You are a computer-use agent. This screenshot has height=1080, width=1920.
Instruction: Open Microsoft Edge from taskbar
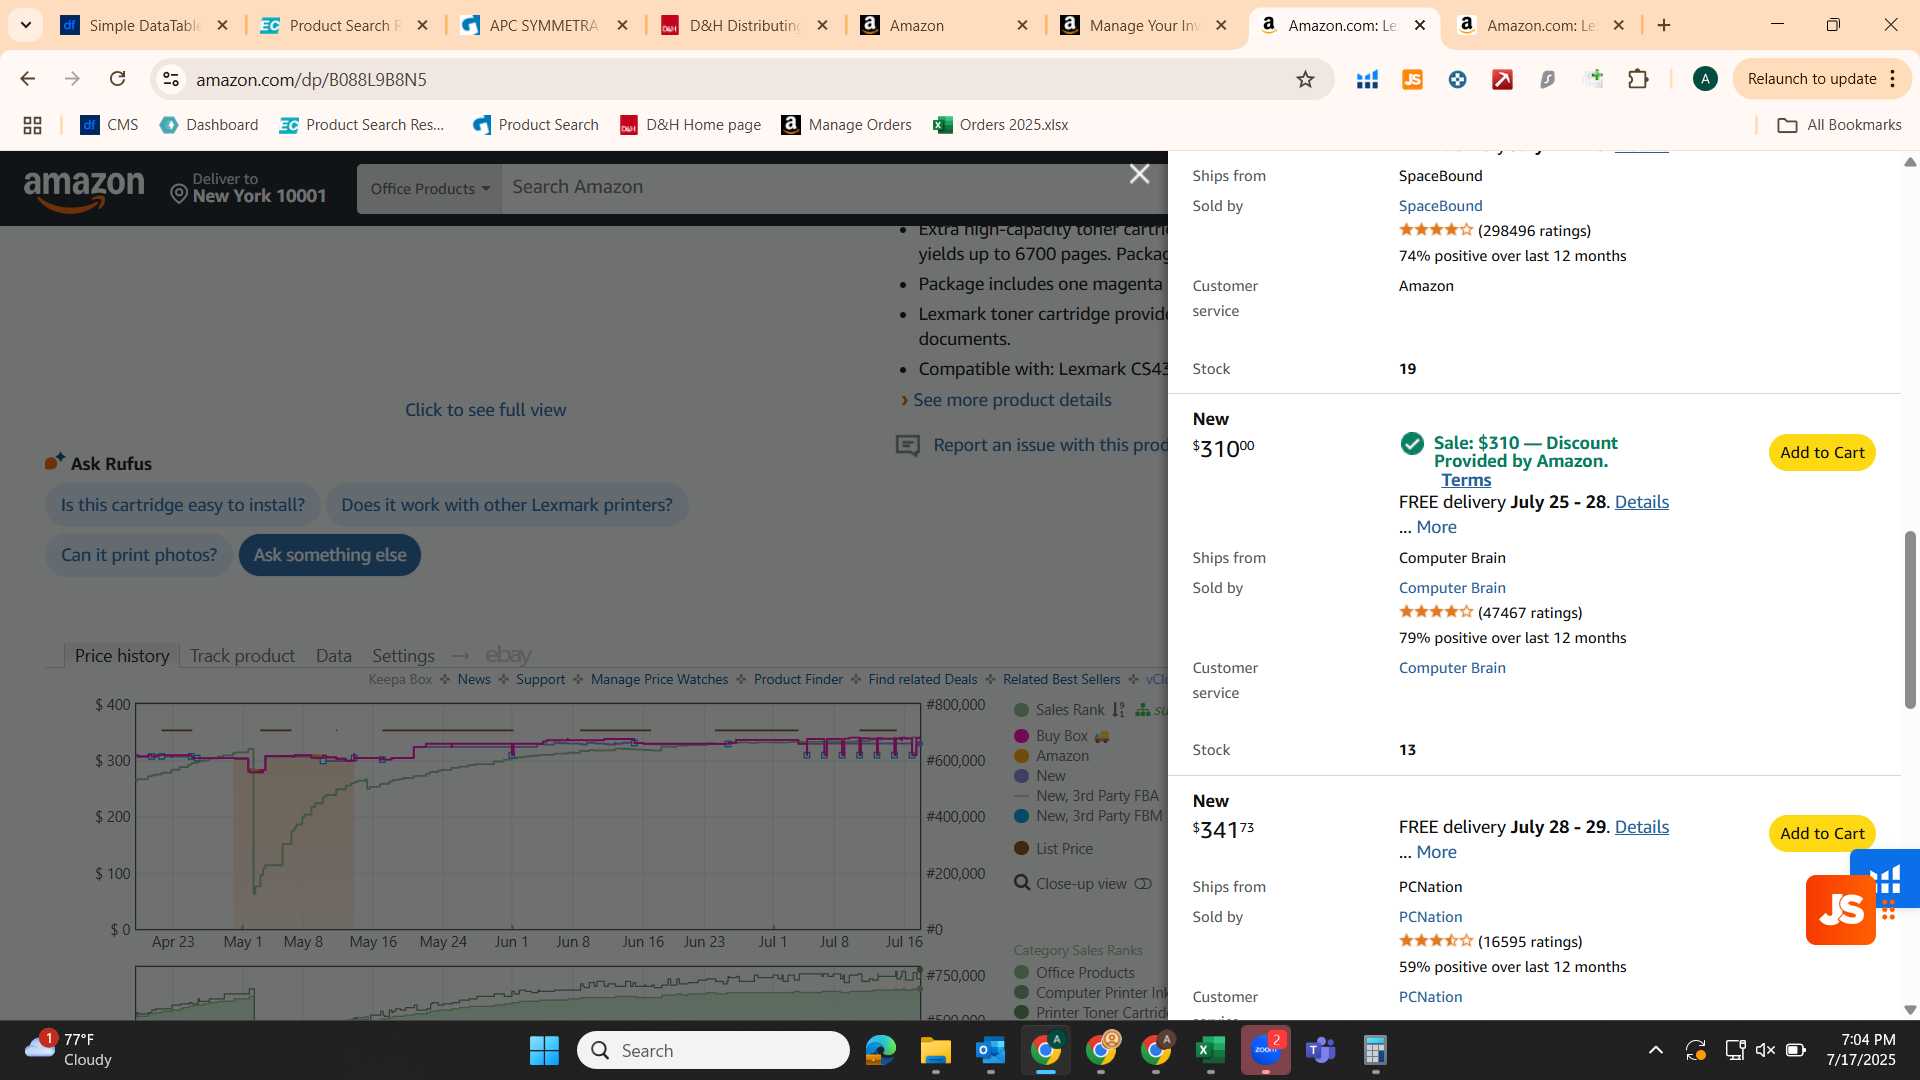point(880,1050)
